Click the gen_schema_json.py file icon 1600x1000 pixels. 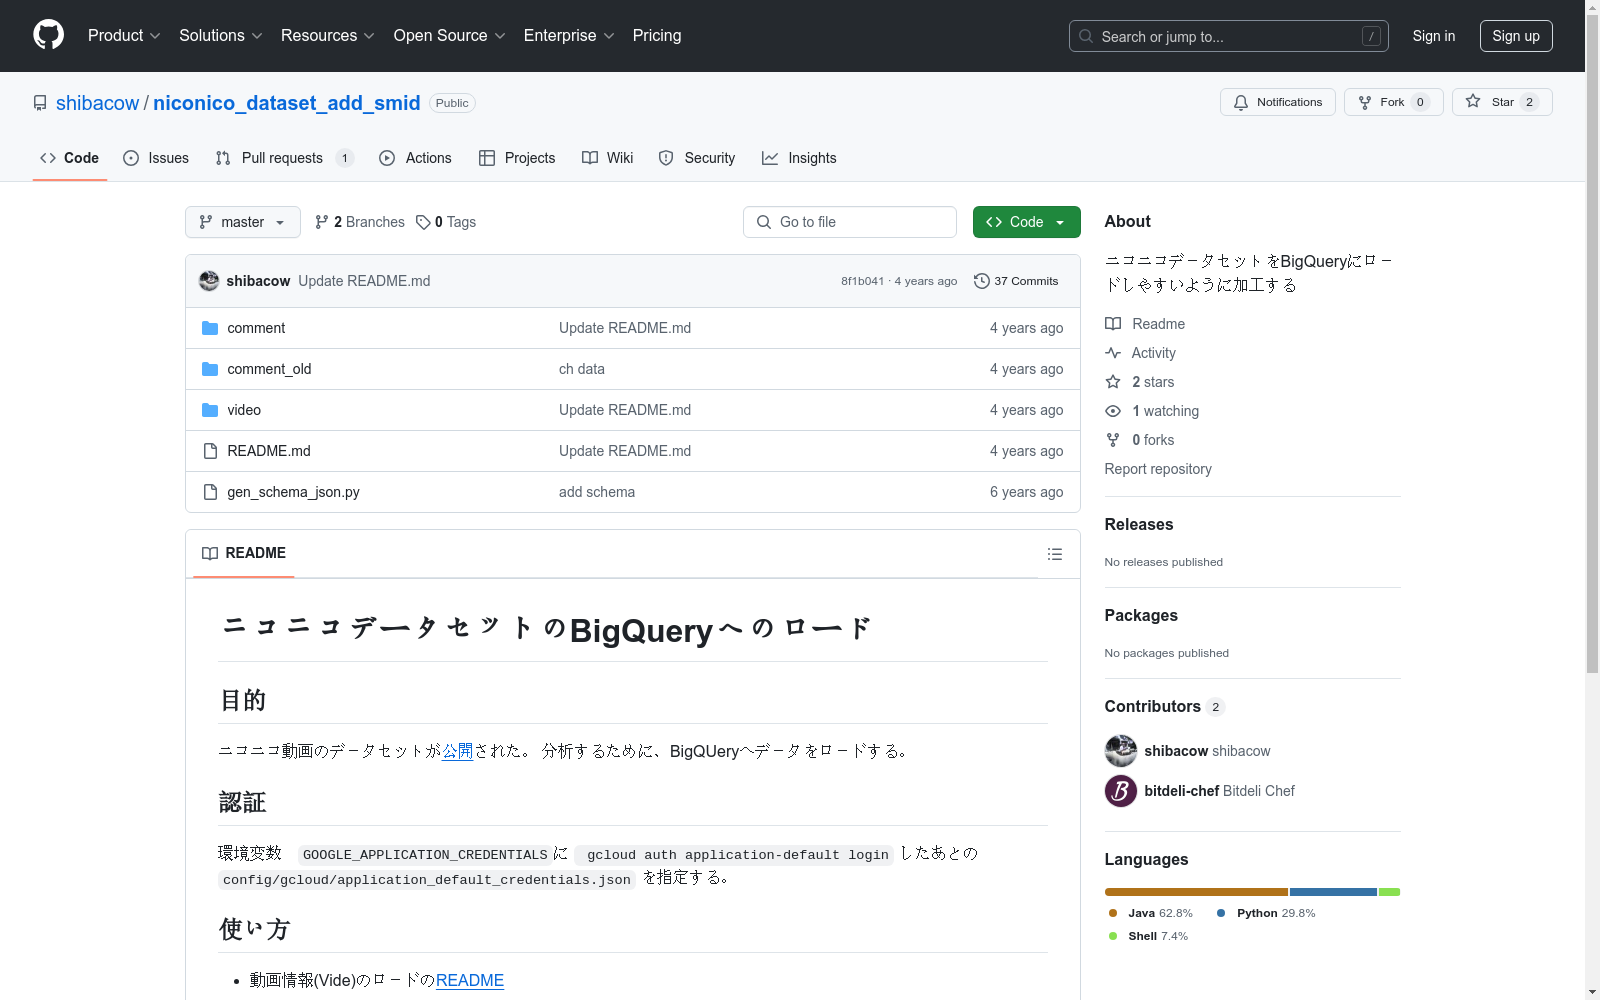click(210, 492)
